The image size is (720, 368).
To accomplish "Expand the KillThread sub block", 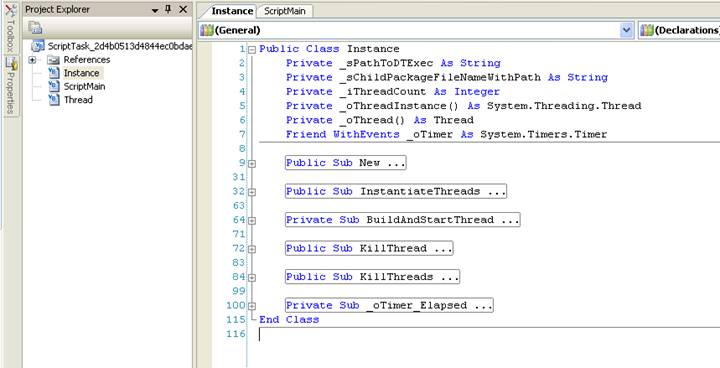I will tap(252, 249).
